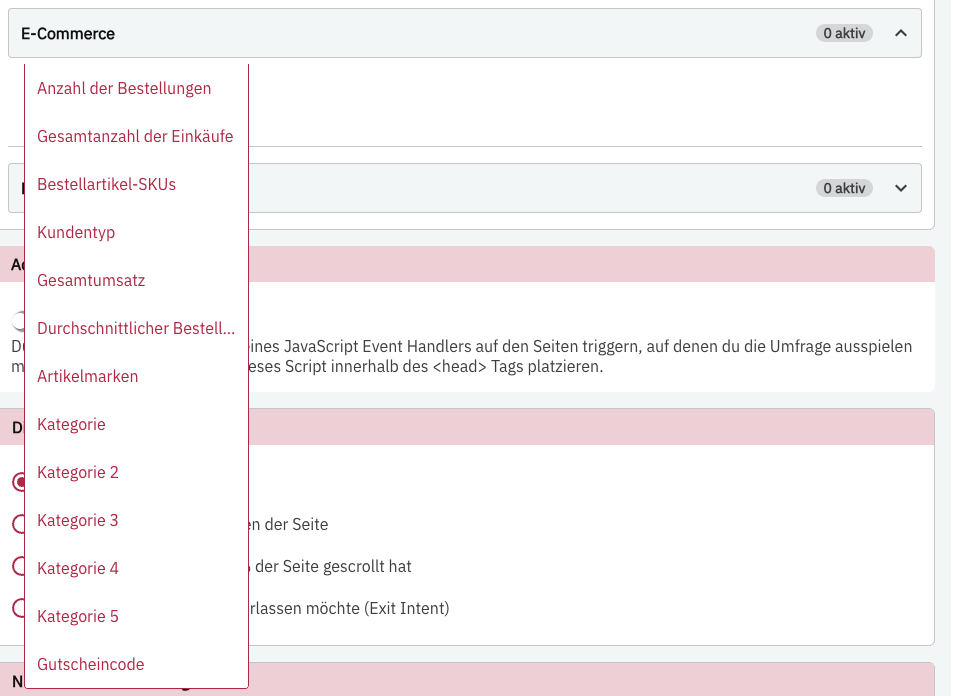Pick the 'Artikelmarken' entry
Screen dimensions: 953x696
pyautogui.click(x=87, y=376)
